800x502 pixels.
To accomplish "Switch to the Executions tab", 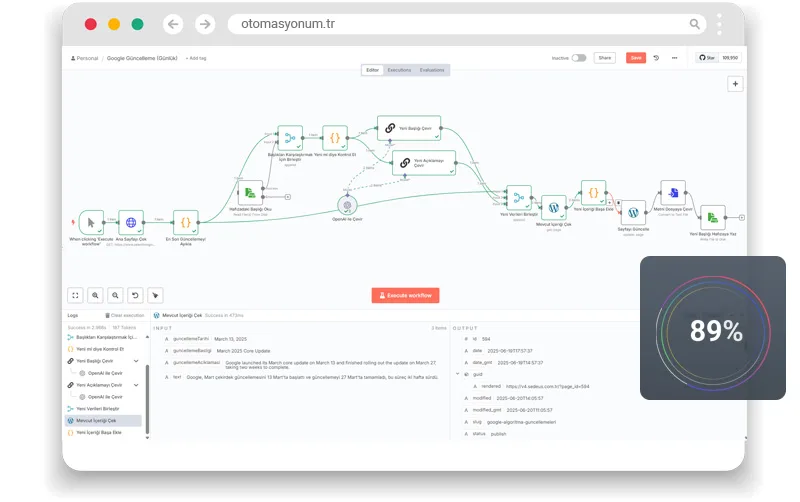I will [399, 70].
